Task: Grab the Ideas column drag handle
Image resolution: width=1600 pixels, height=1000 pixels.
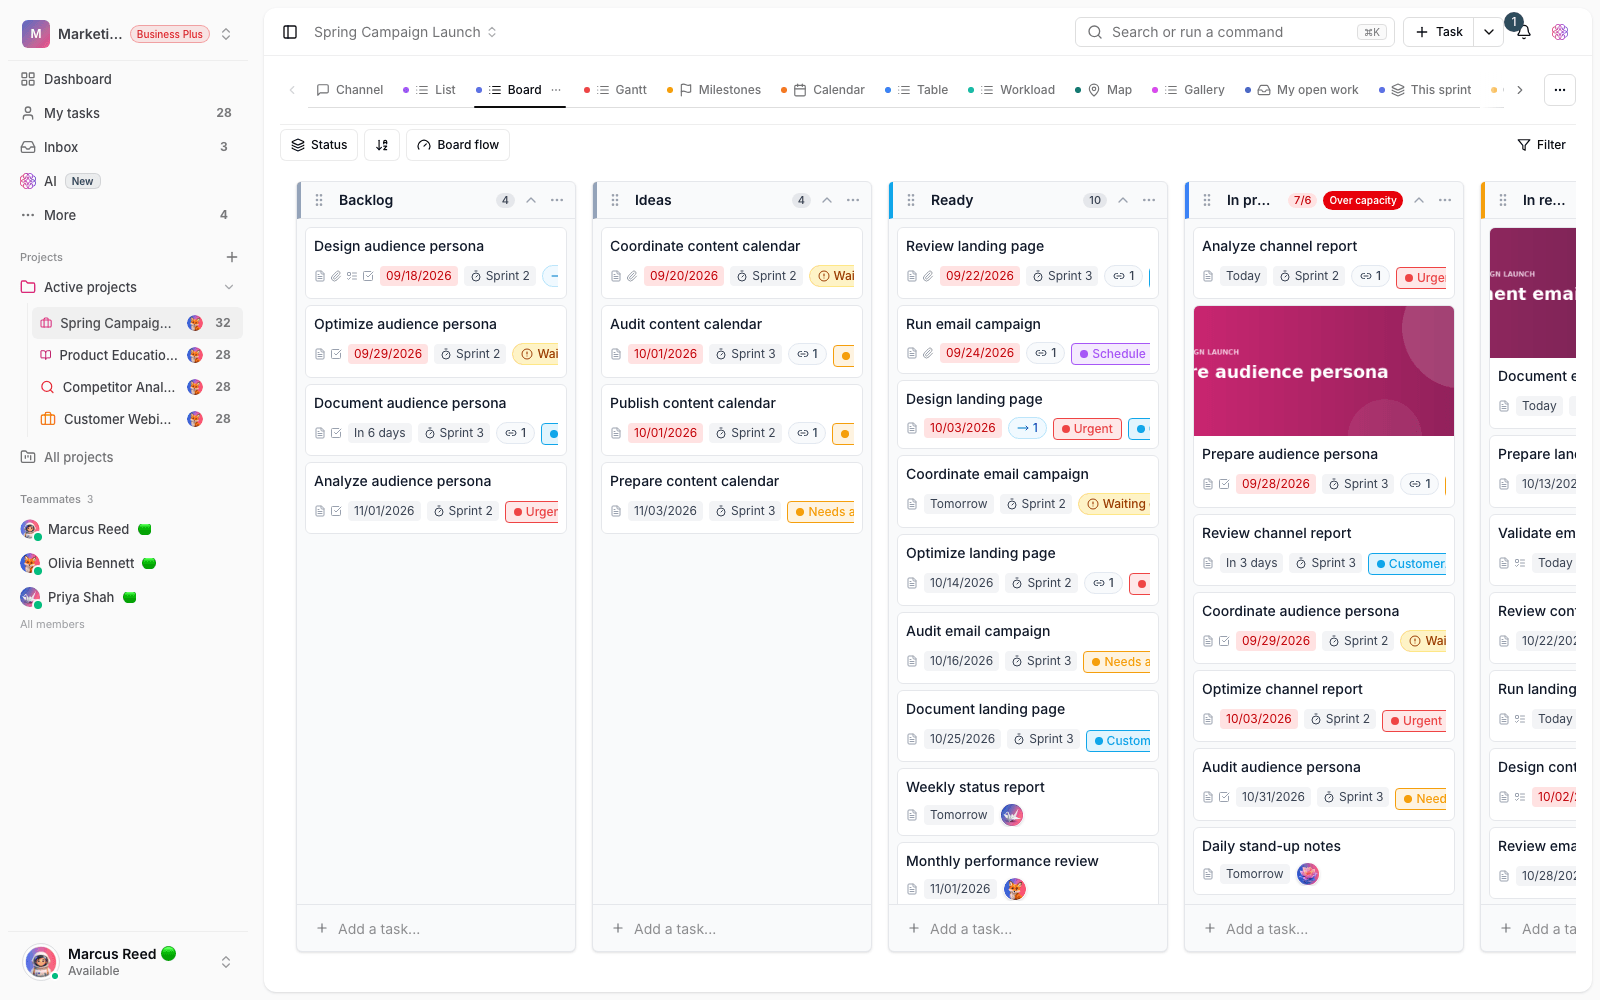Action: tap(615, 200)
